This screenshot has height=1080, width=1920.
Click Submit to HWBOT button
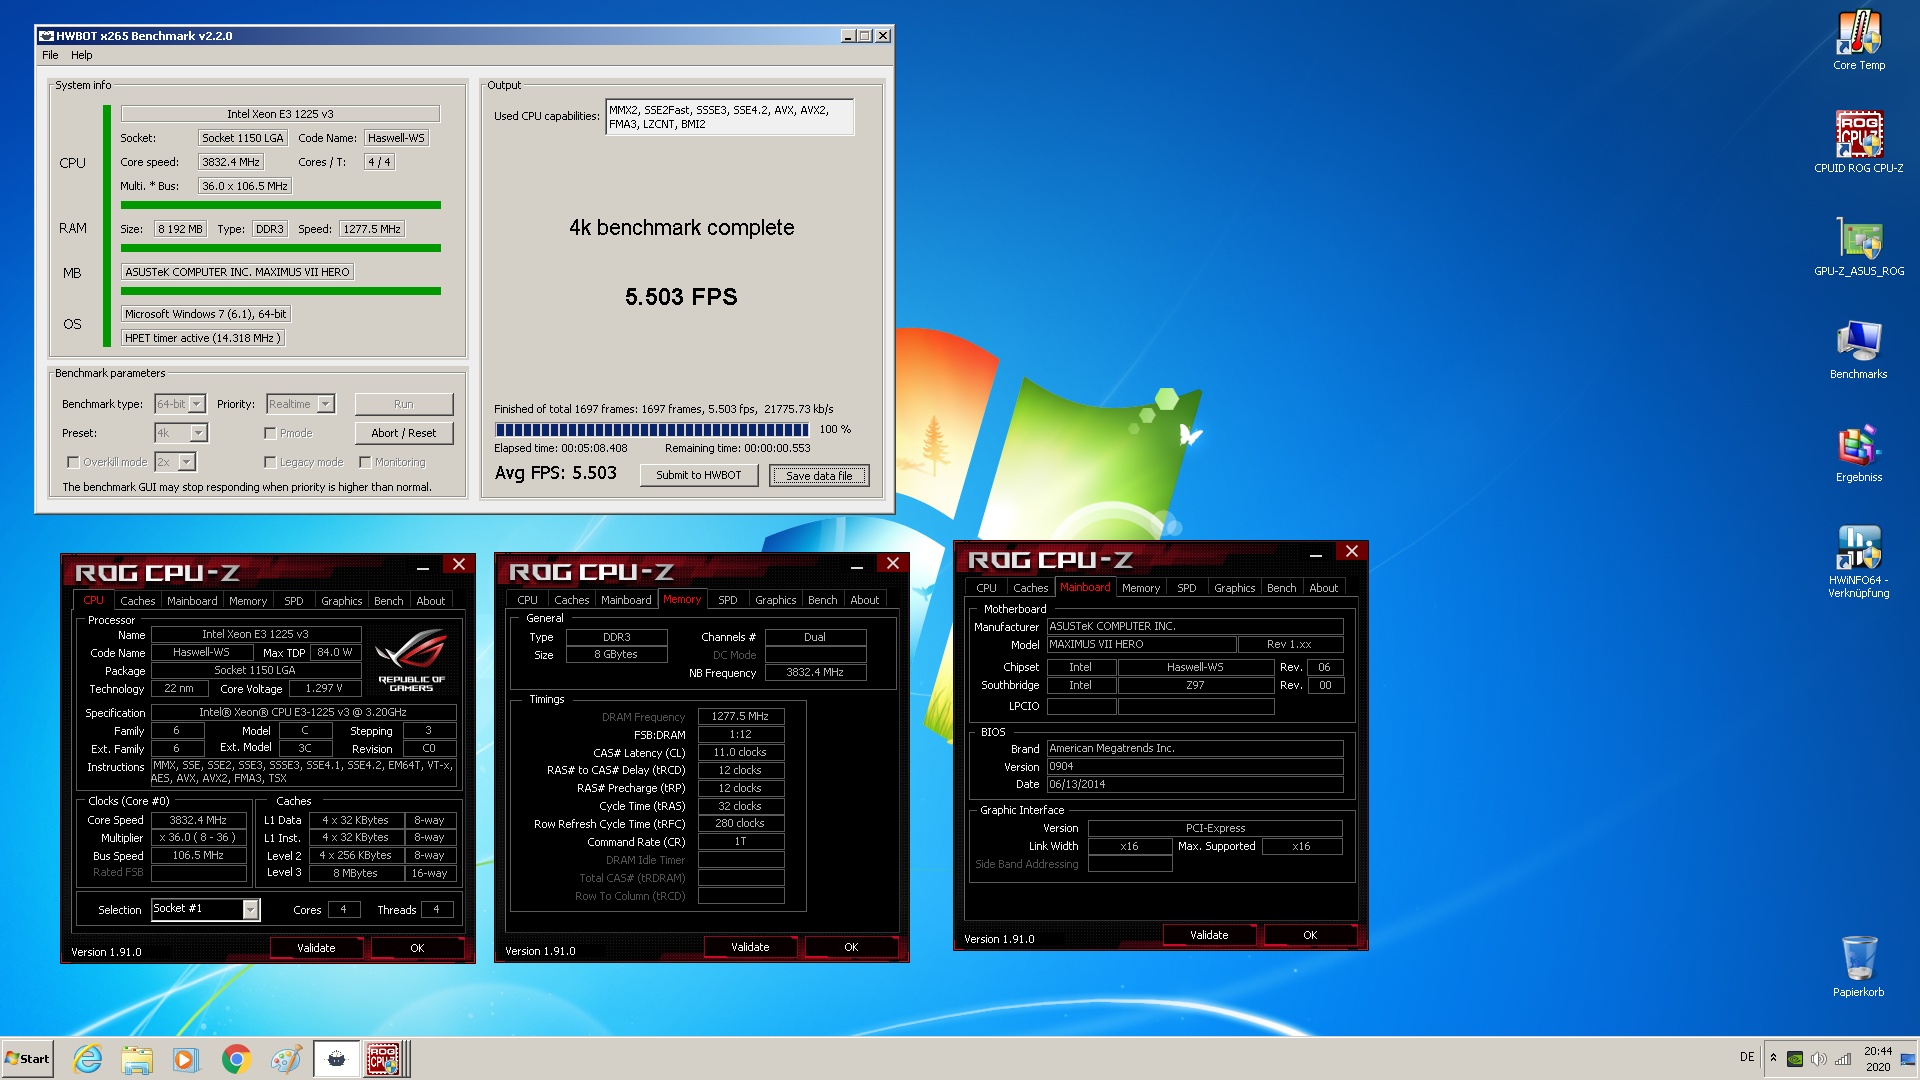(x=698, y=475)
